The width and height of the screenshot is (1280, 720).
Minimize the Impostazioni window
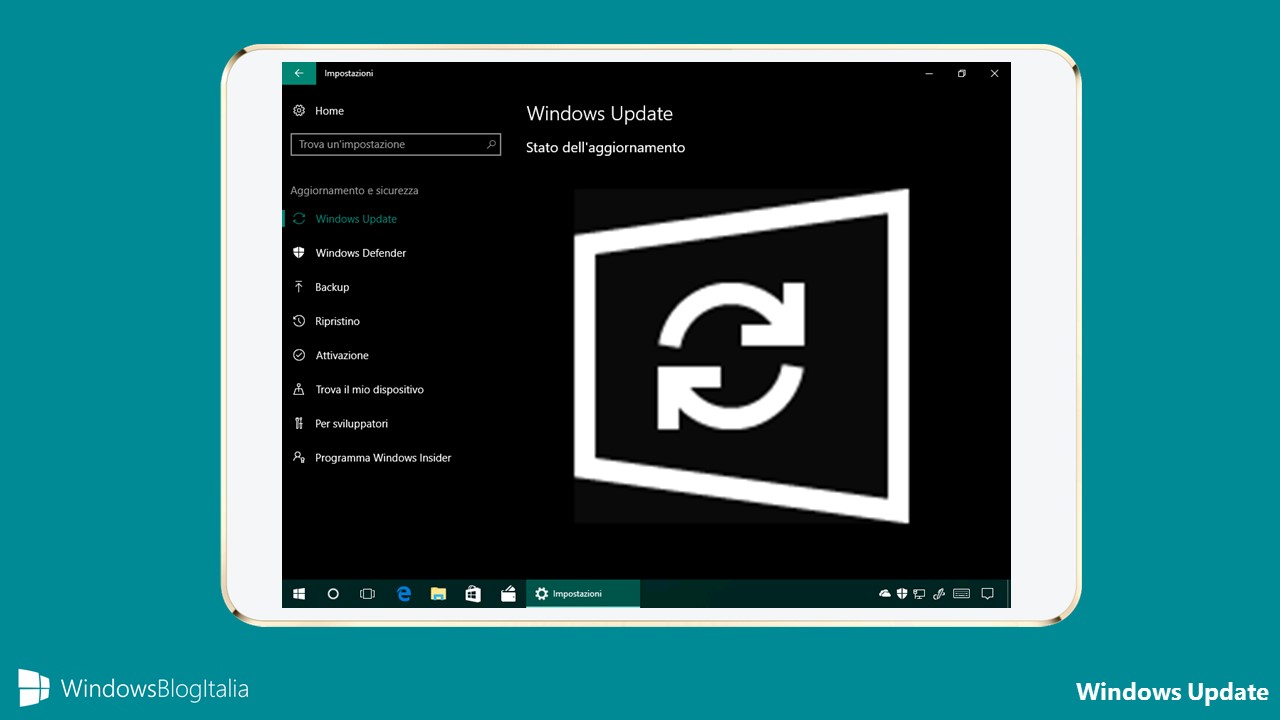(x=929, y=73)
